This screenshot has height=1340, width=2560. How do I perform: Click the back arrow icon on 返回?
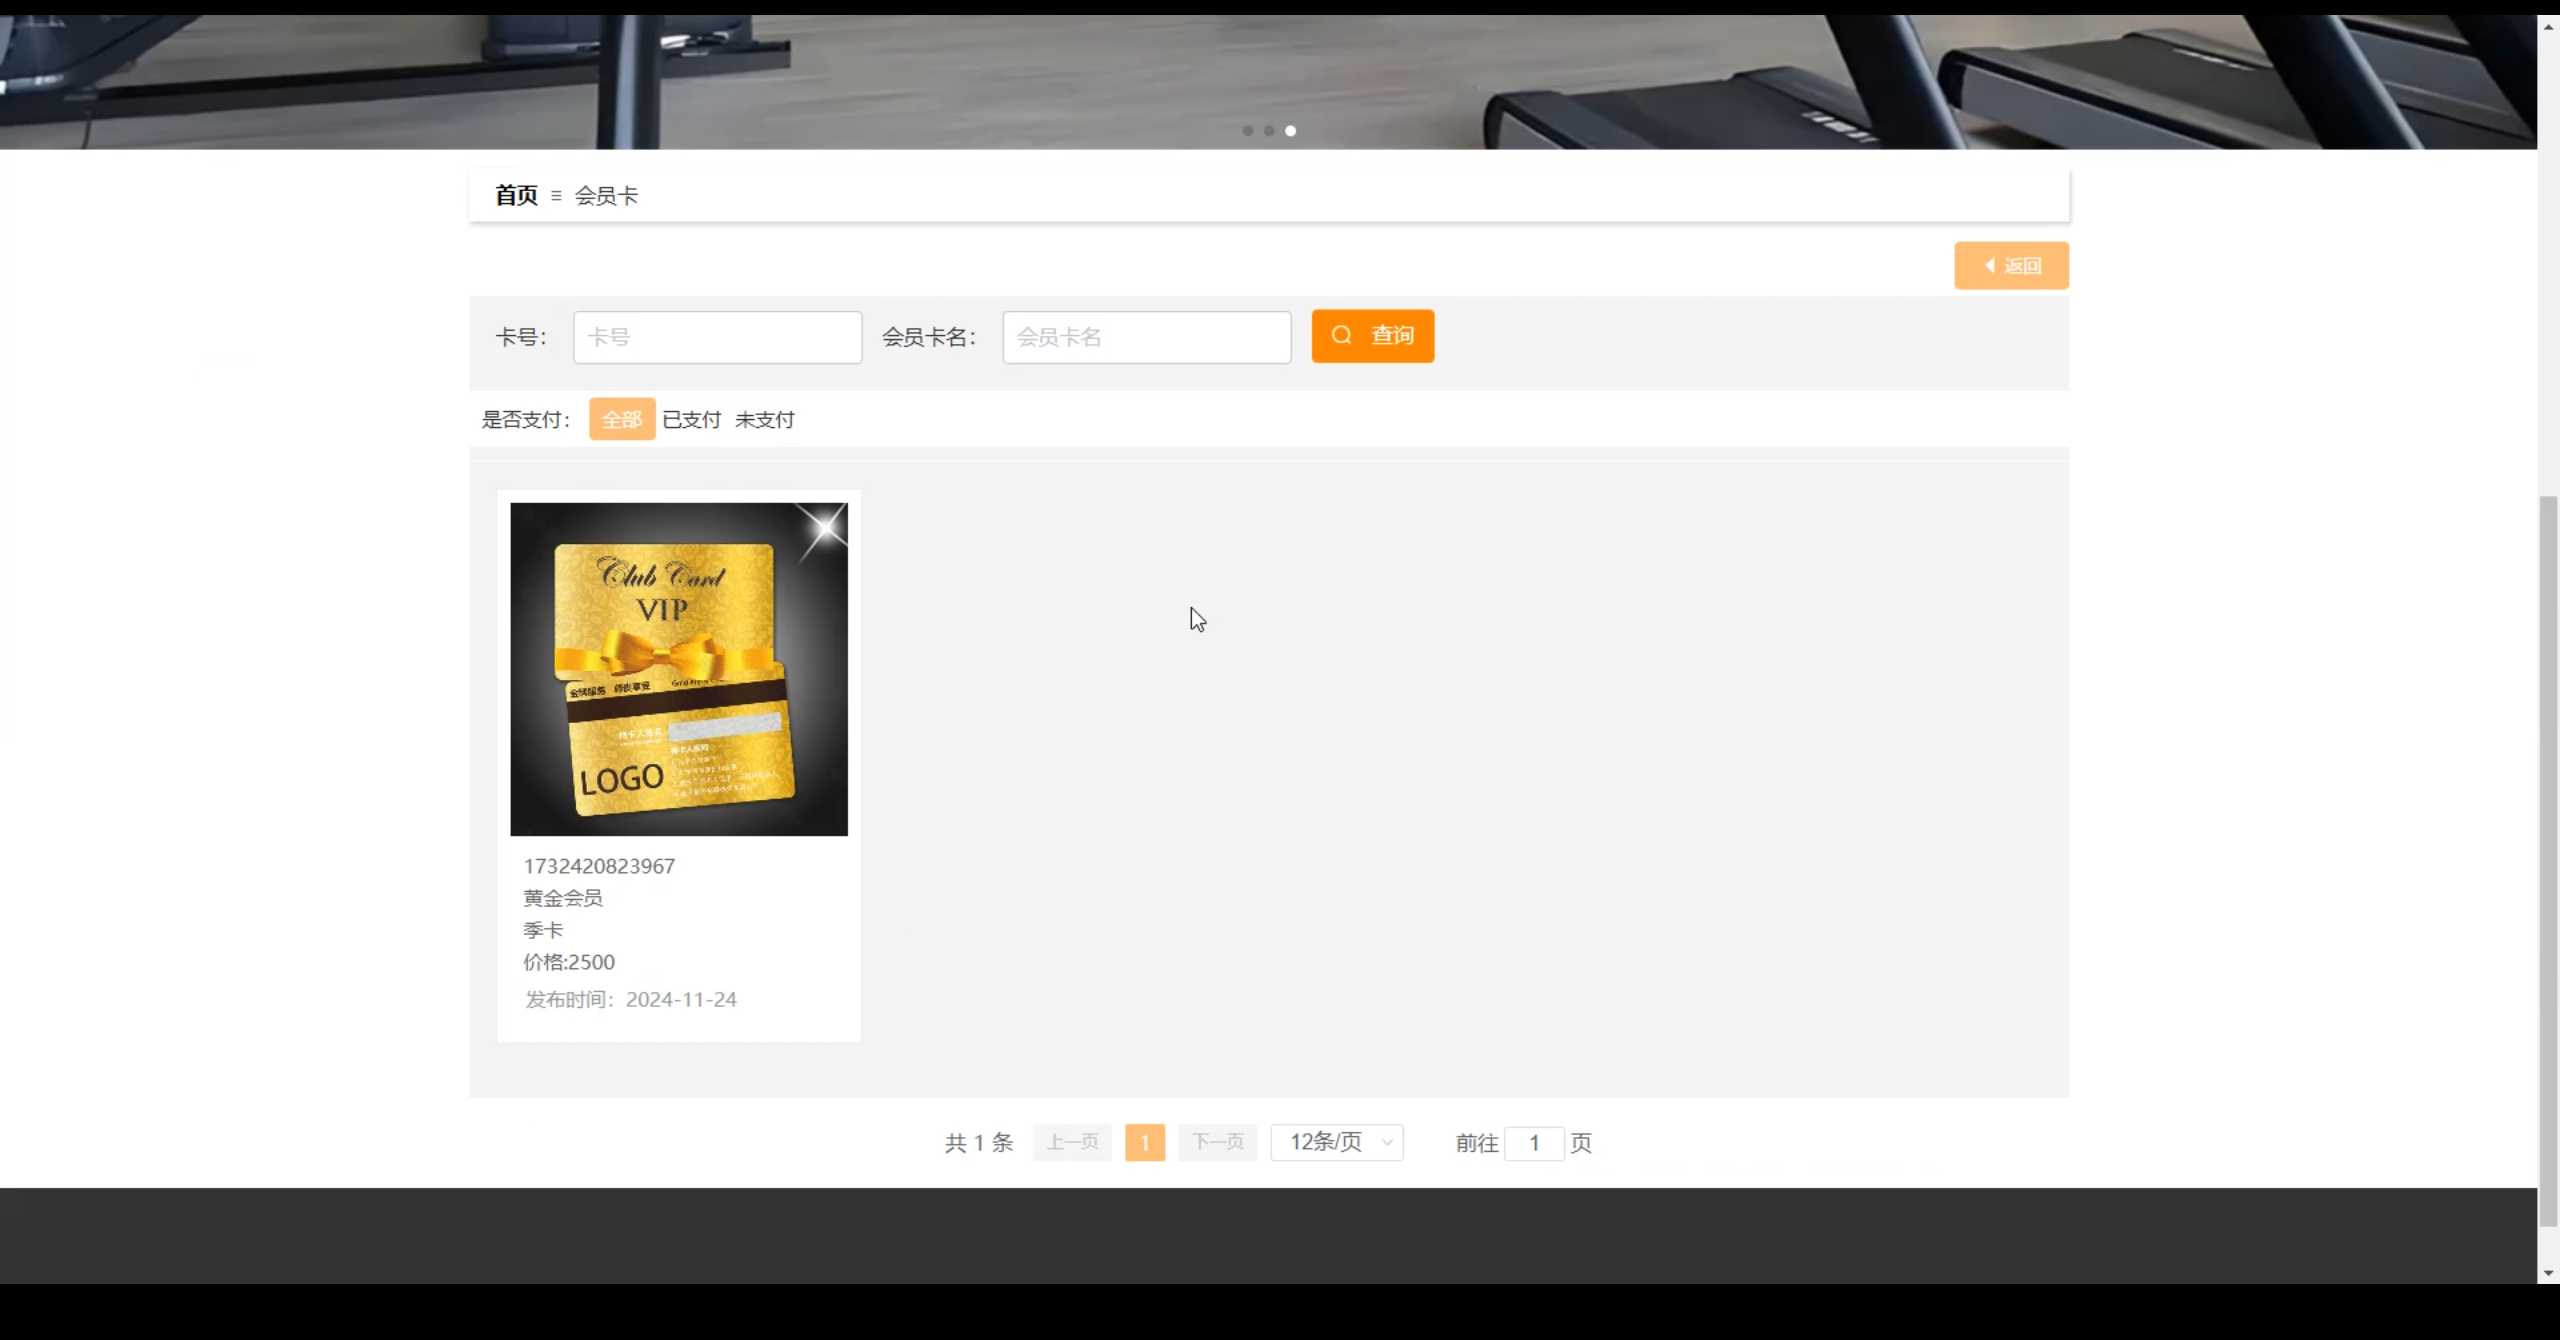(x=1990, y=266)
